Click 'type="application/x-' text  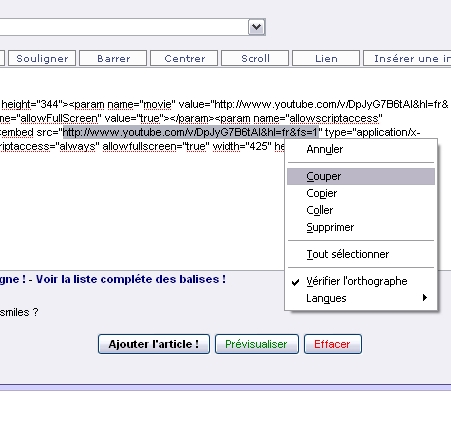372,132
